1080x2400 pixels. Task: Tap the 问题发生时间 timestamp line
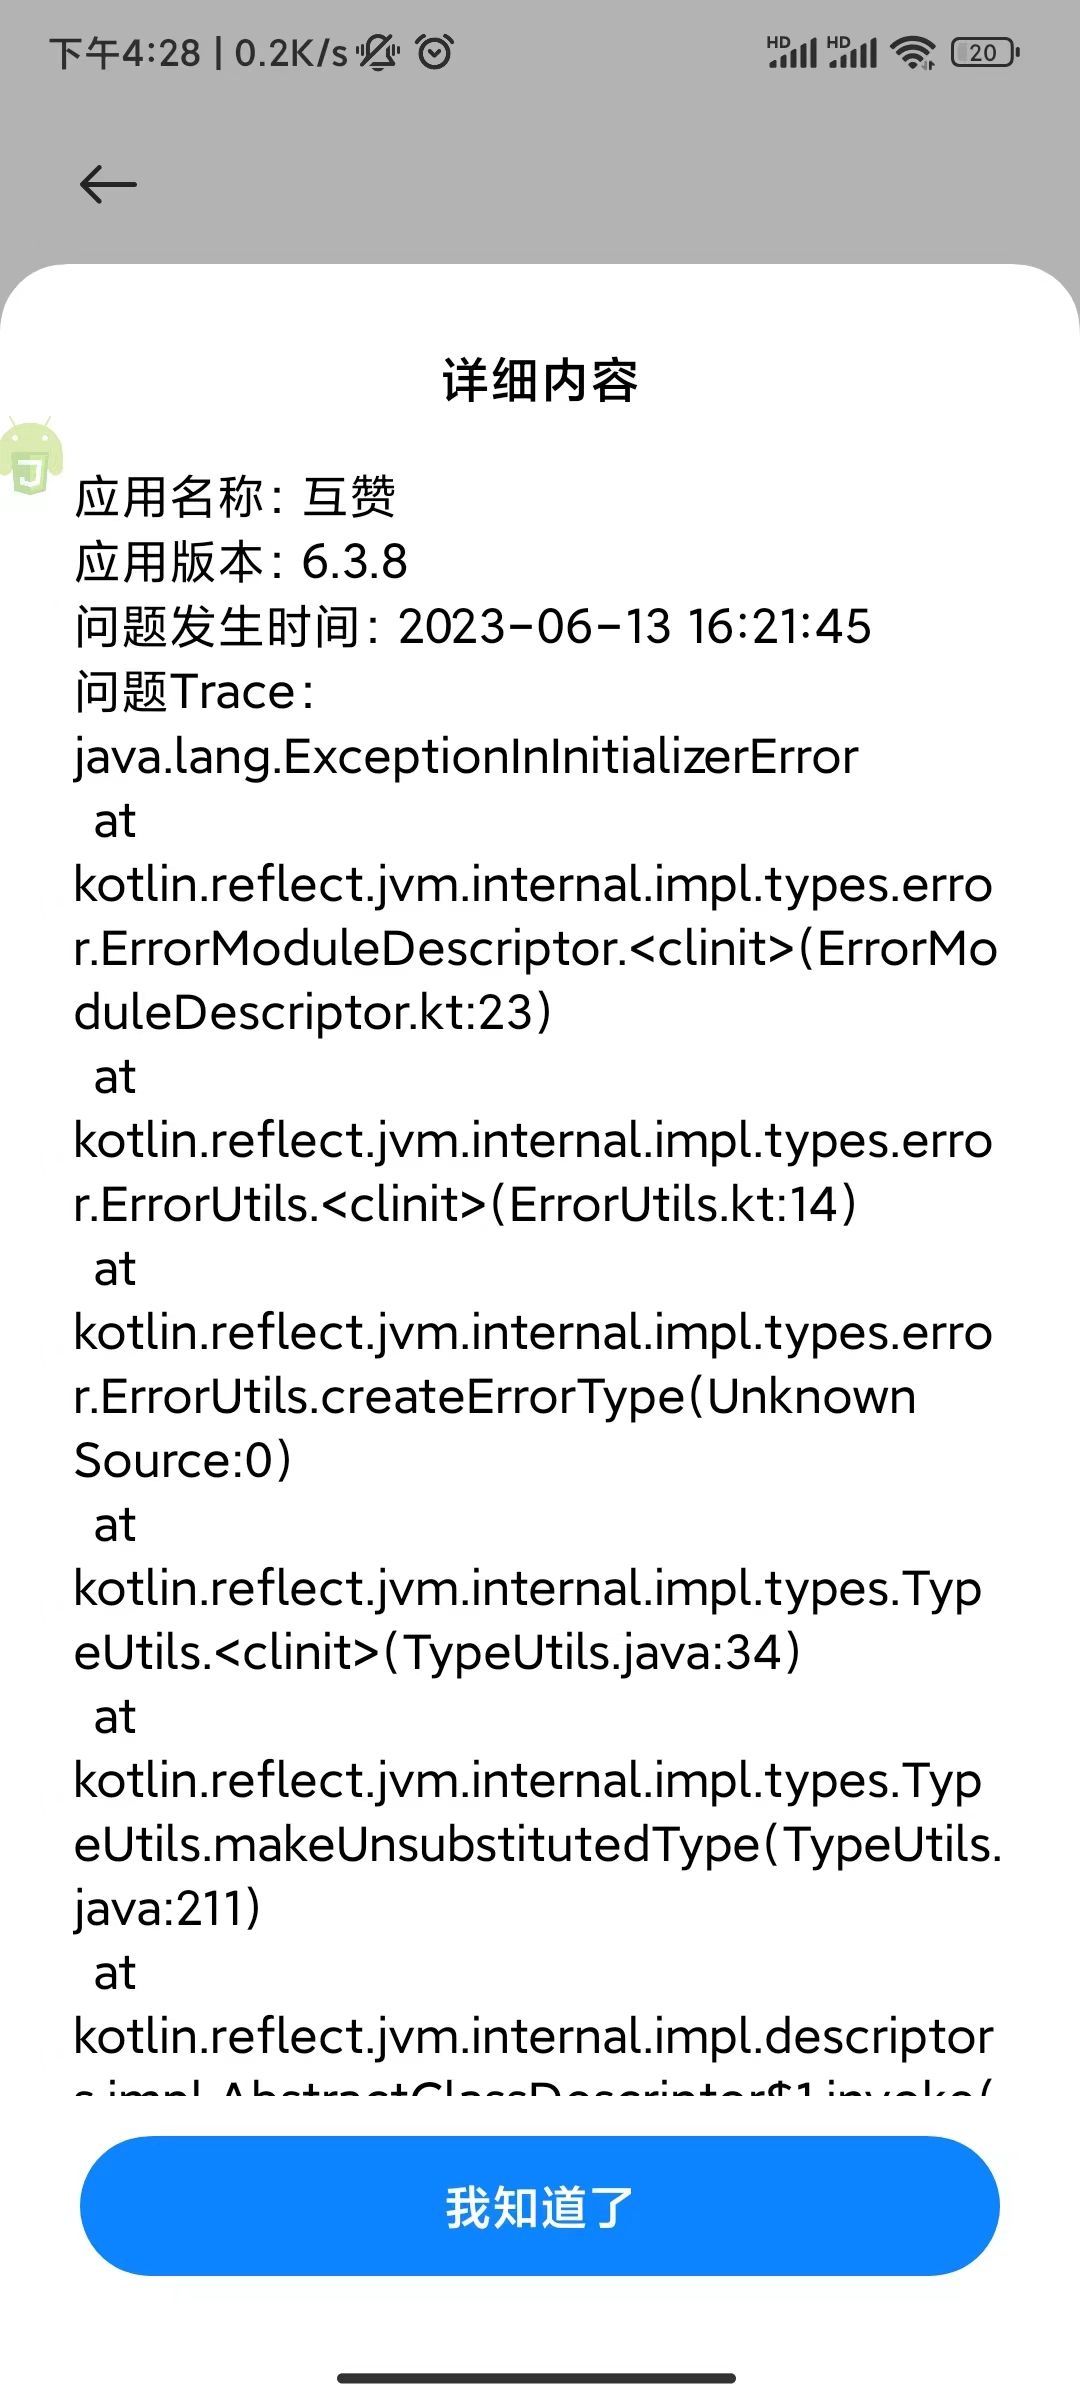473,626
